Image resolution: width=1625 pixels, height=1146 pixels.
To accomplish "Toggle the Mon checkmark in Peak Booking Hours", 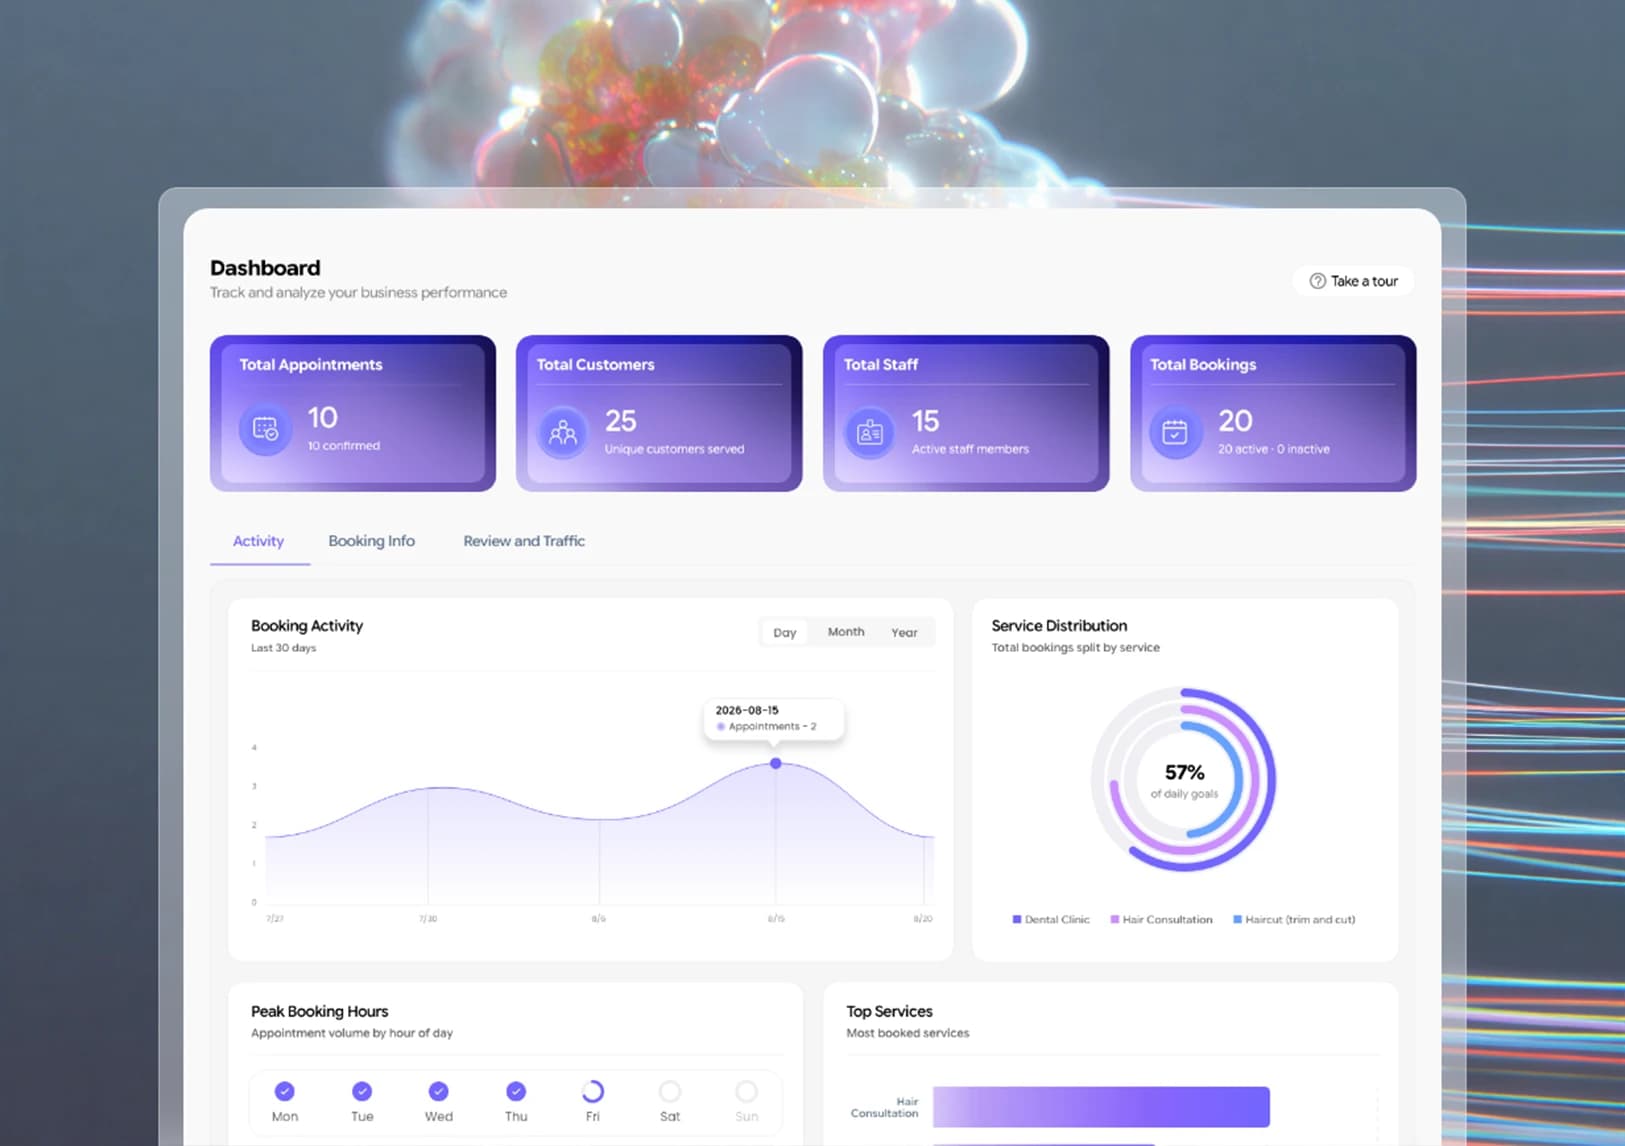I will (285, 1091).
